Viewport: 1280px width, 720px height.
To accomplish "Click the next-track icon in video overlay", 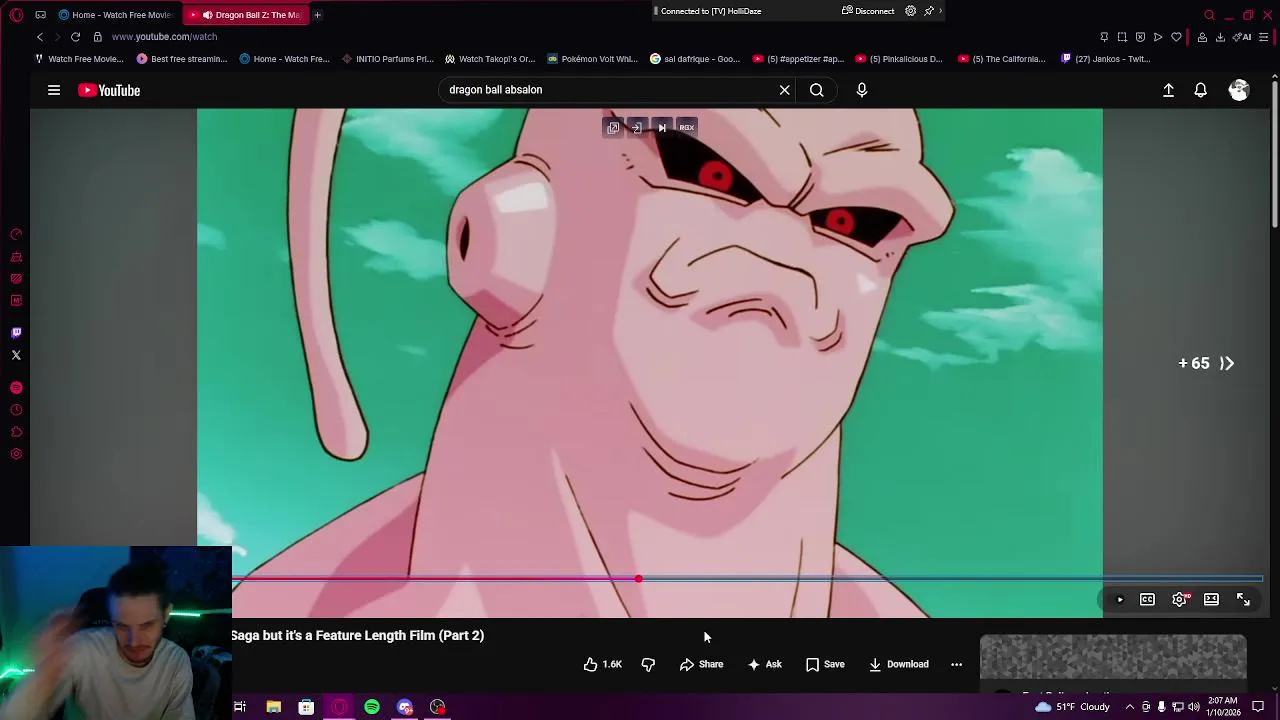I will [662, 128].
